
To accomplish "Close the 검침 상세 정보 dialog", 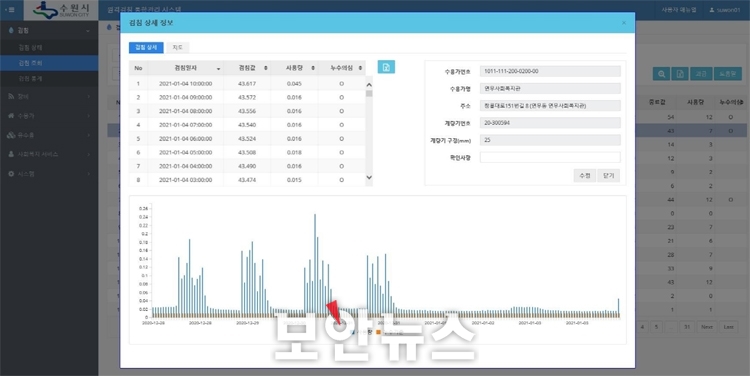I will pos(624,23).
